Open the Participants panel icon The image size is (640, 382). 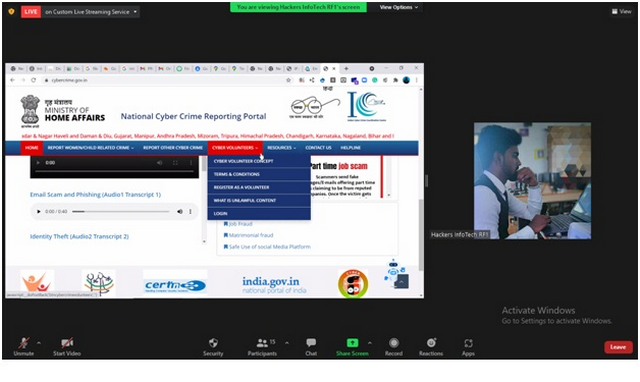click(262, 343)
